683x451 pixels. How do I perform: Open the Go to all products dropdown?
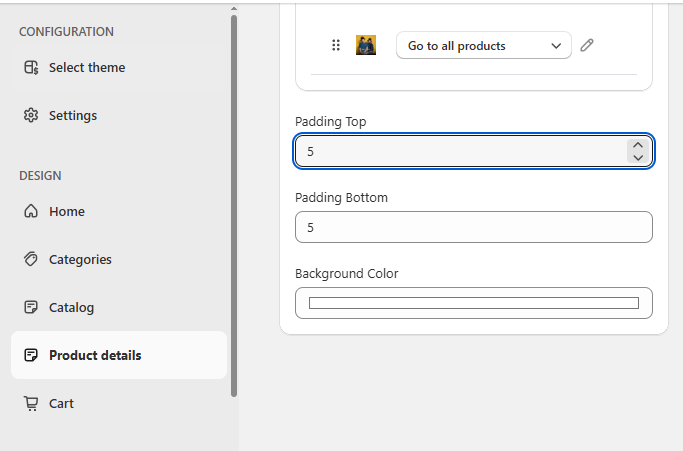click(484, 45)
